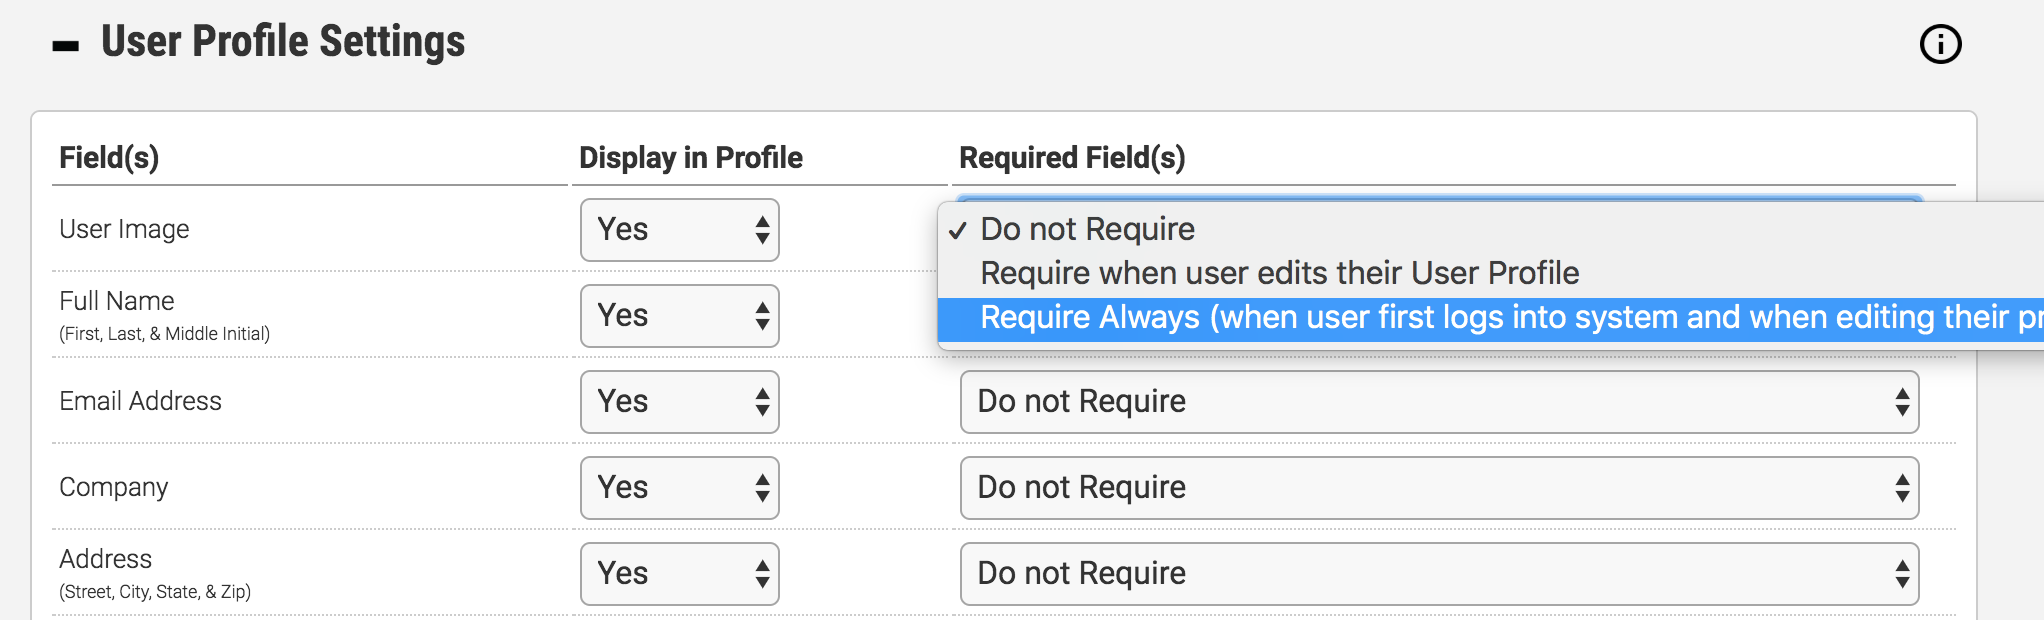This screenshot has height=620, width=2044.
Task: Collapse the User Profile Settings section
Action: [x=66, y=46]
